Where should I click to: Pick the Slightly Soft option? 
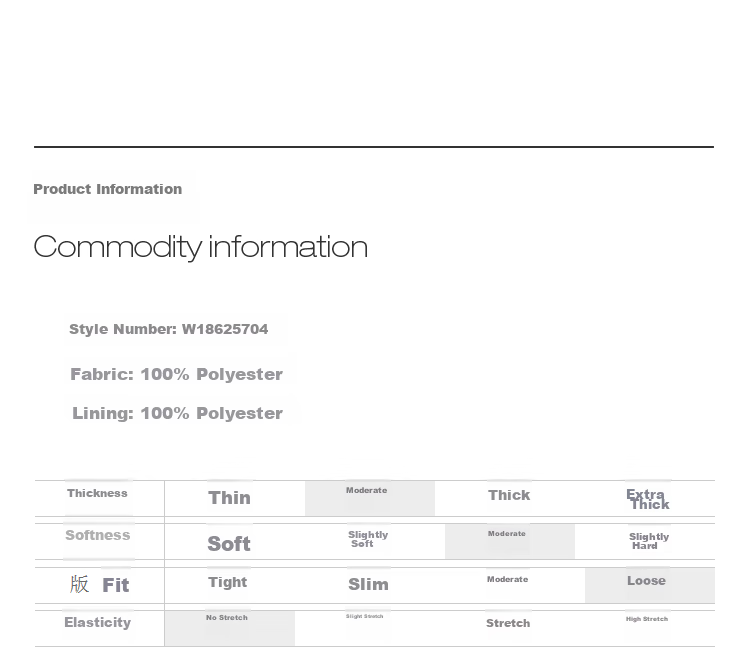368,539
